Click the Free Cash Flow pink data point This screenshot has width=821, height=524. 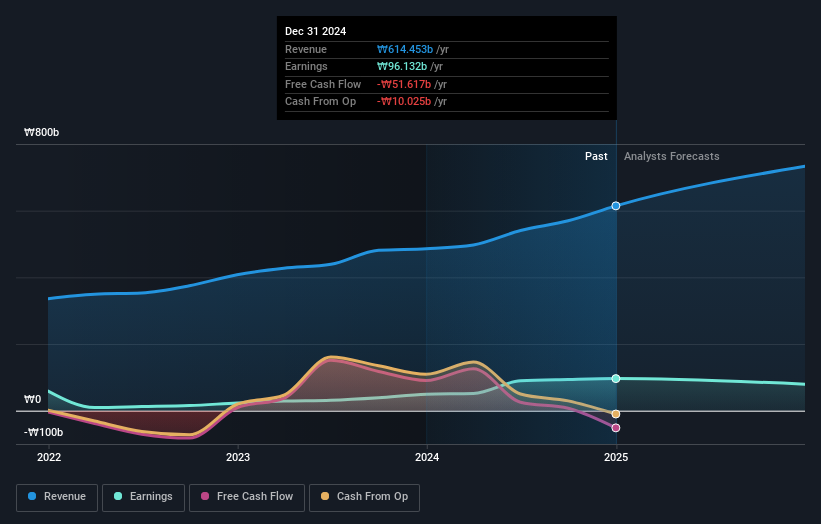(x=616, y=428)
